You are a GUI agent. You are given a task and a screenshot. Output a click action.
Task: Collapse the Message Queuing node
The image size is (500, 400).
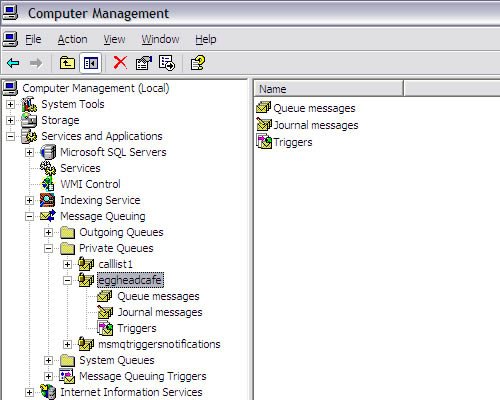coord(29,217)
